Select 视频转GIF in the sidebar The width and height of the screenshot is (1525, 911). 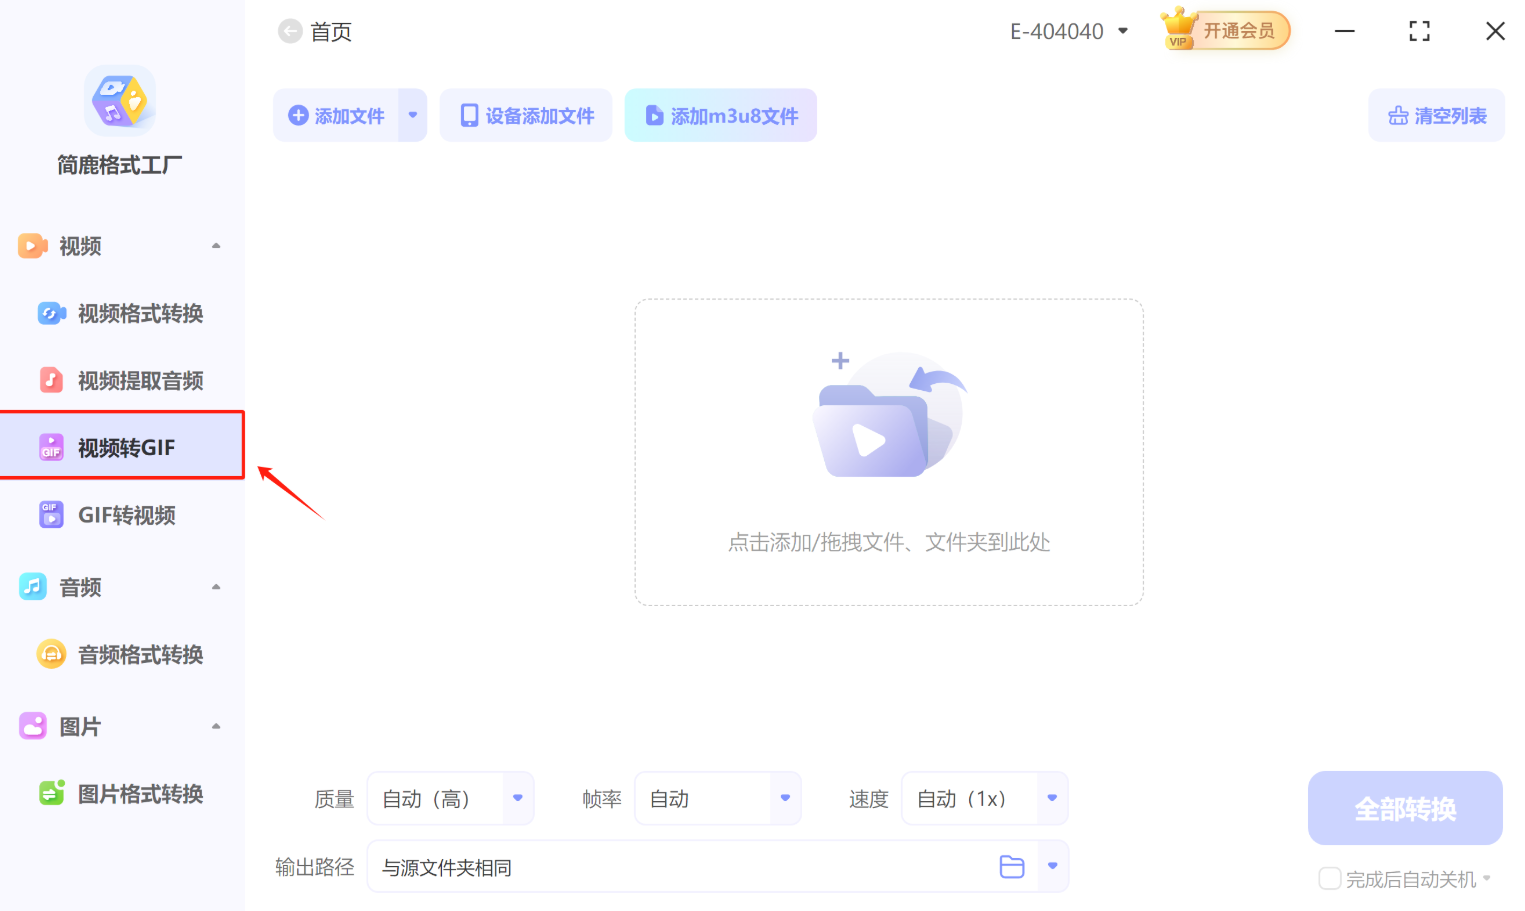(122, 446)
